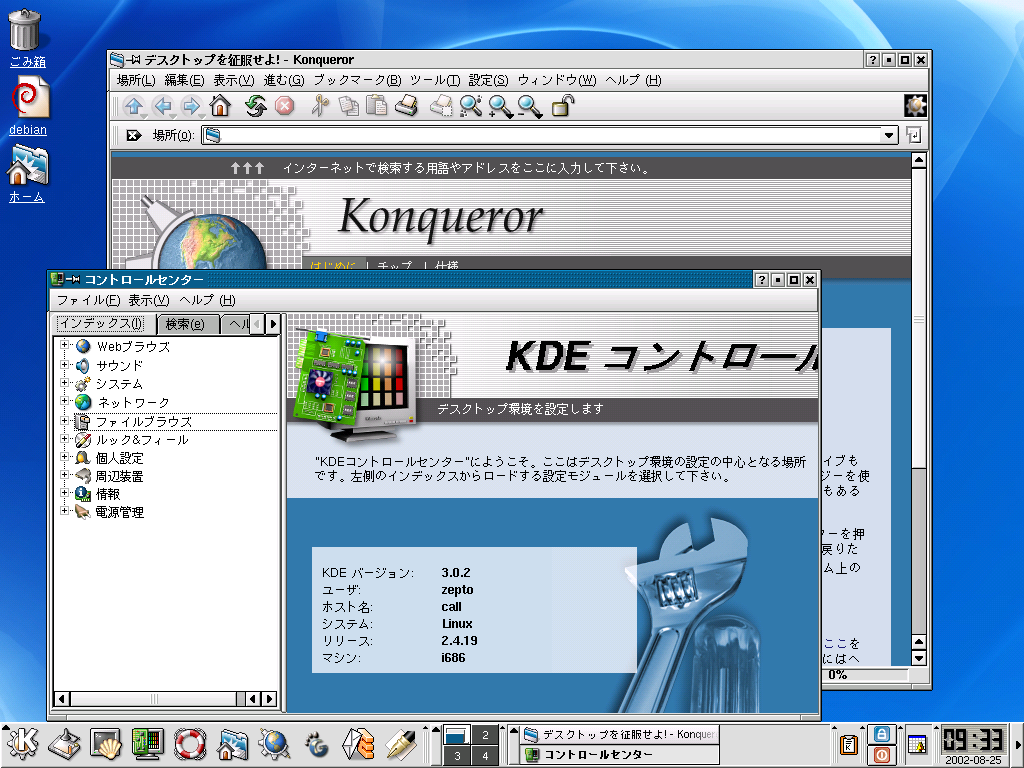Reload the page in Konqueror
This screenshot has height=768, width=1024.
click(255, 106)
